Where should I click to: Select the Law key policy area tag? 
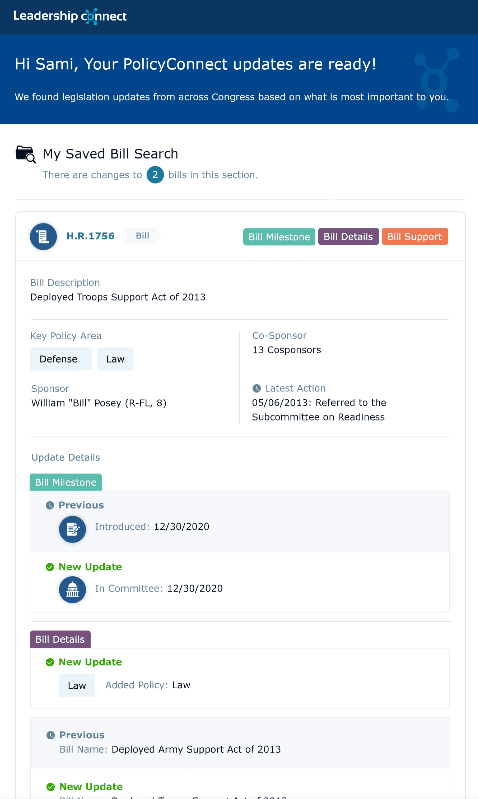115,359
